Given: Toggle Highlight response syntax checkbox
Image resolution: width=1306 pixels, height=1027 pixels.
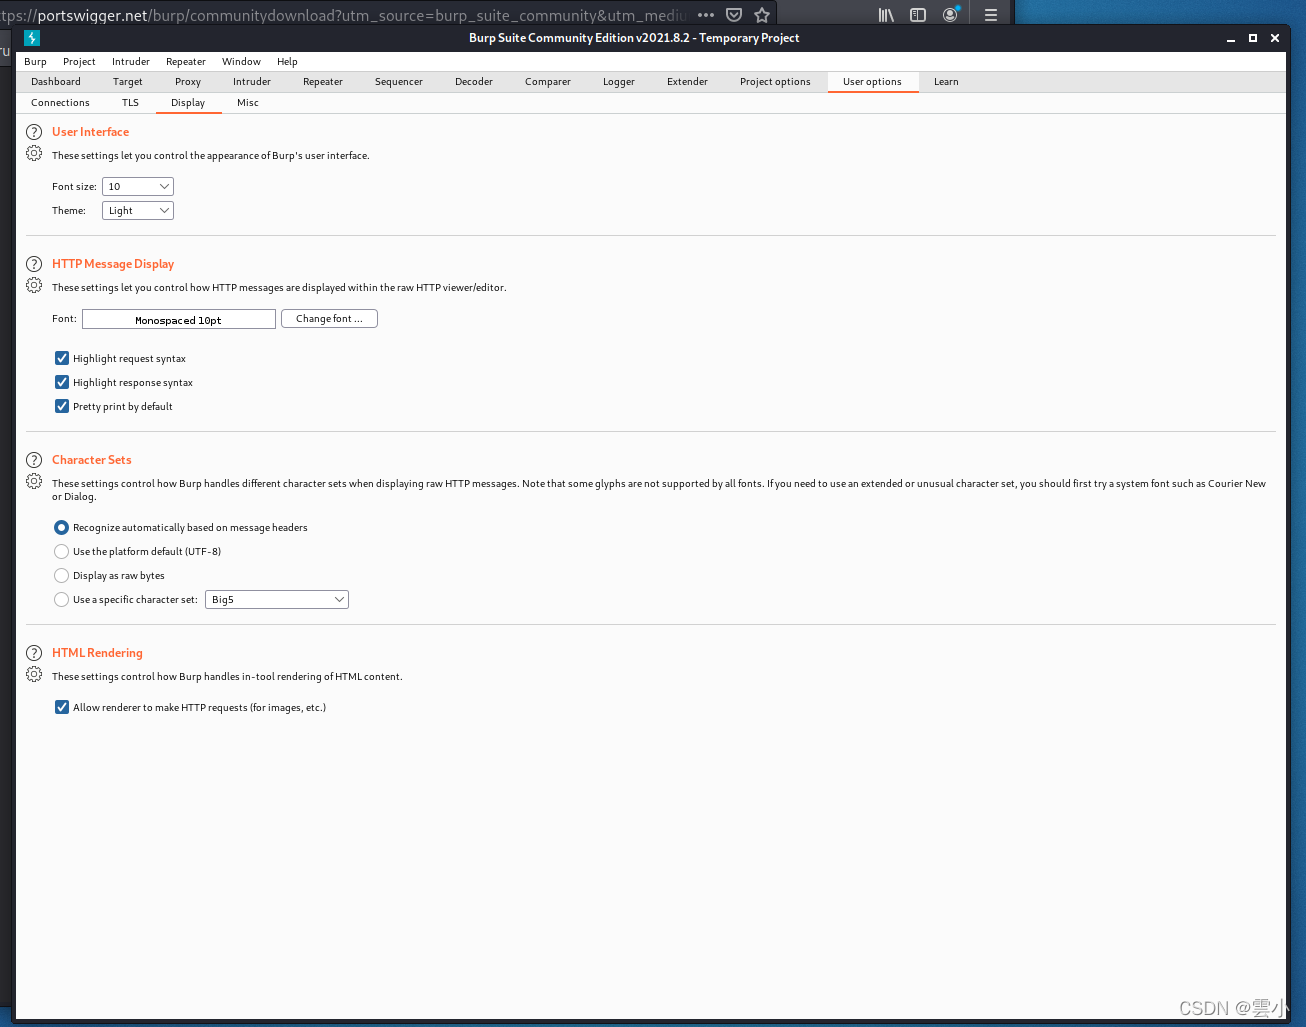Looking at the screenshot, I should (x=62, y=382).
